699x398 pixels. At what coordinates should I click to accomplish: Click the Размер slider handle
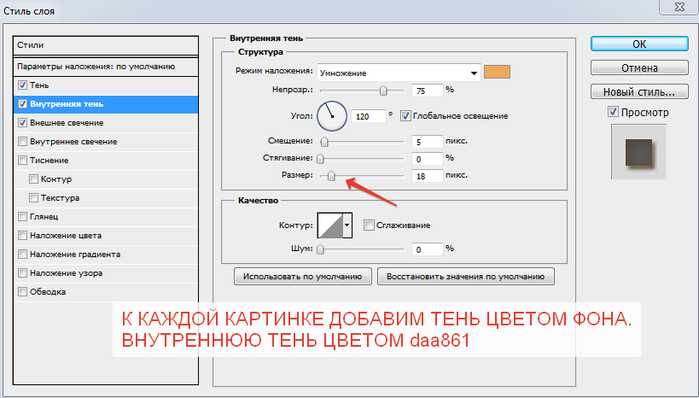331,176
